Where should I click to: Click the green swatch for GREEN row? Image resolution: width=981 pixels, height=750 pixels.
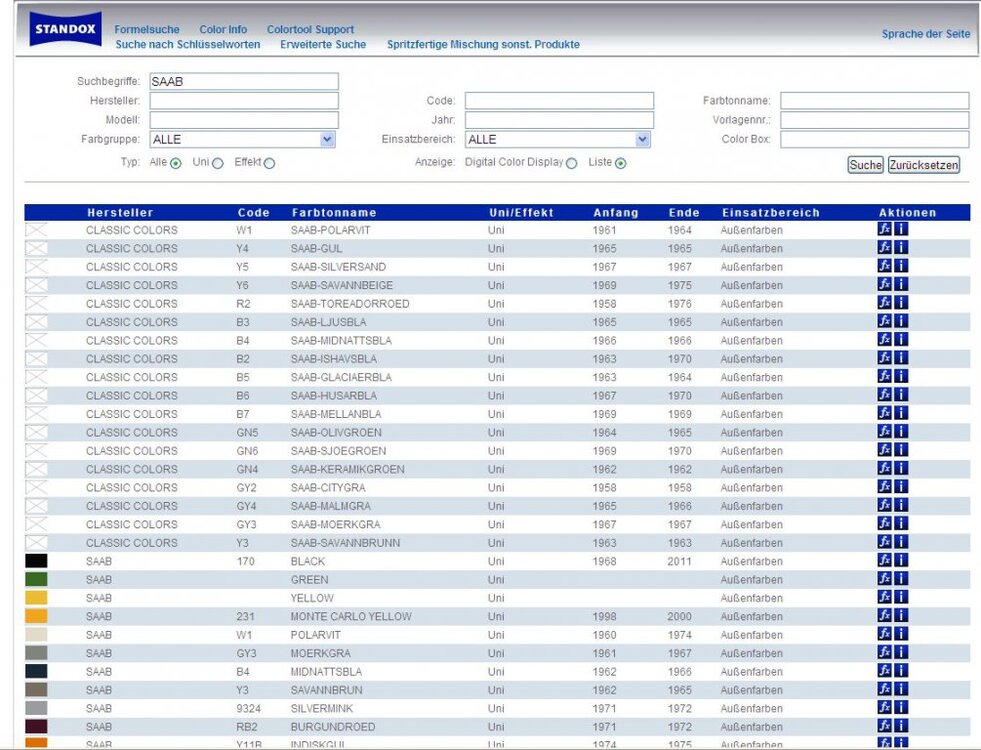36,579
